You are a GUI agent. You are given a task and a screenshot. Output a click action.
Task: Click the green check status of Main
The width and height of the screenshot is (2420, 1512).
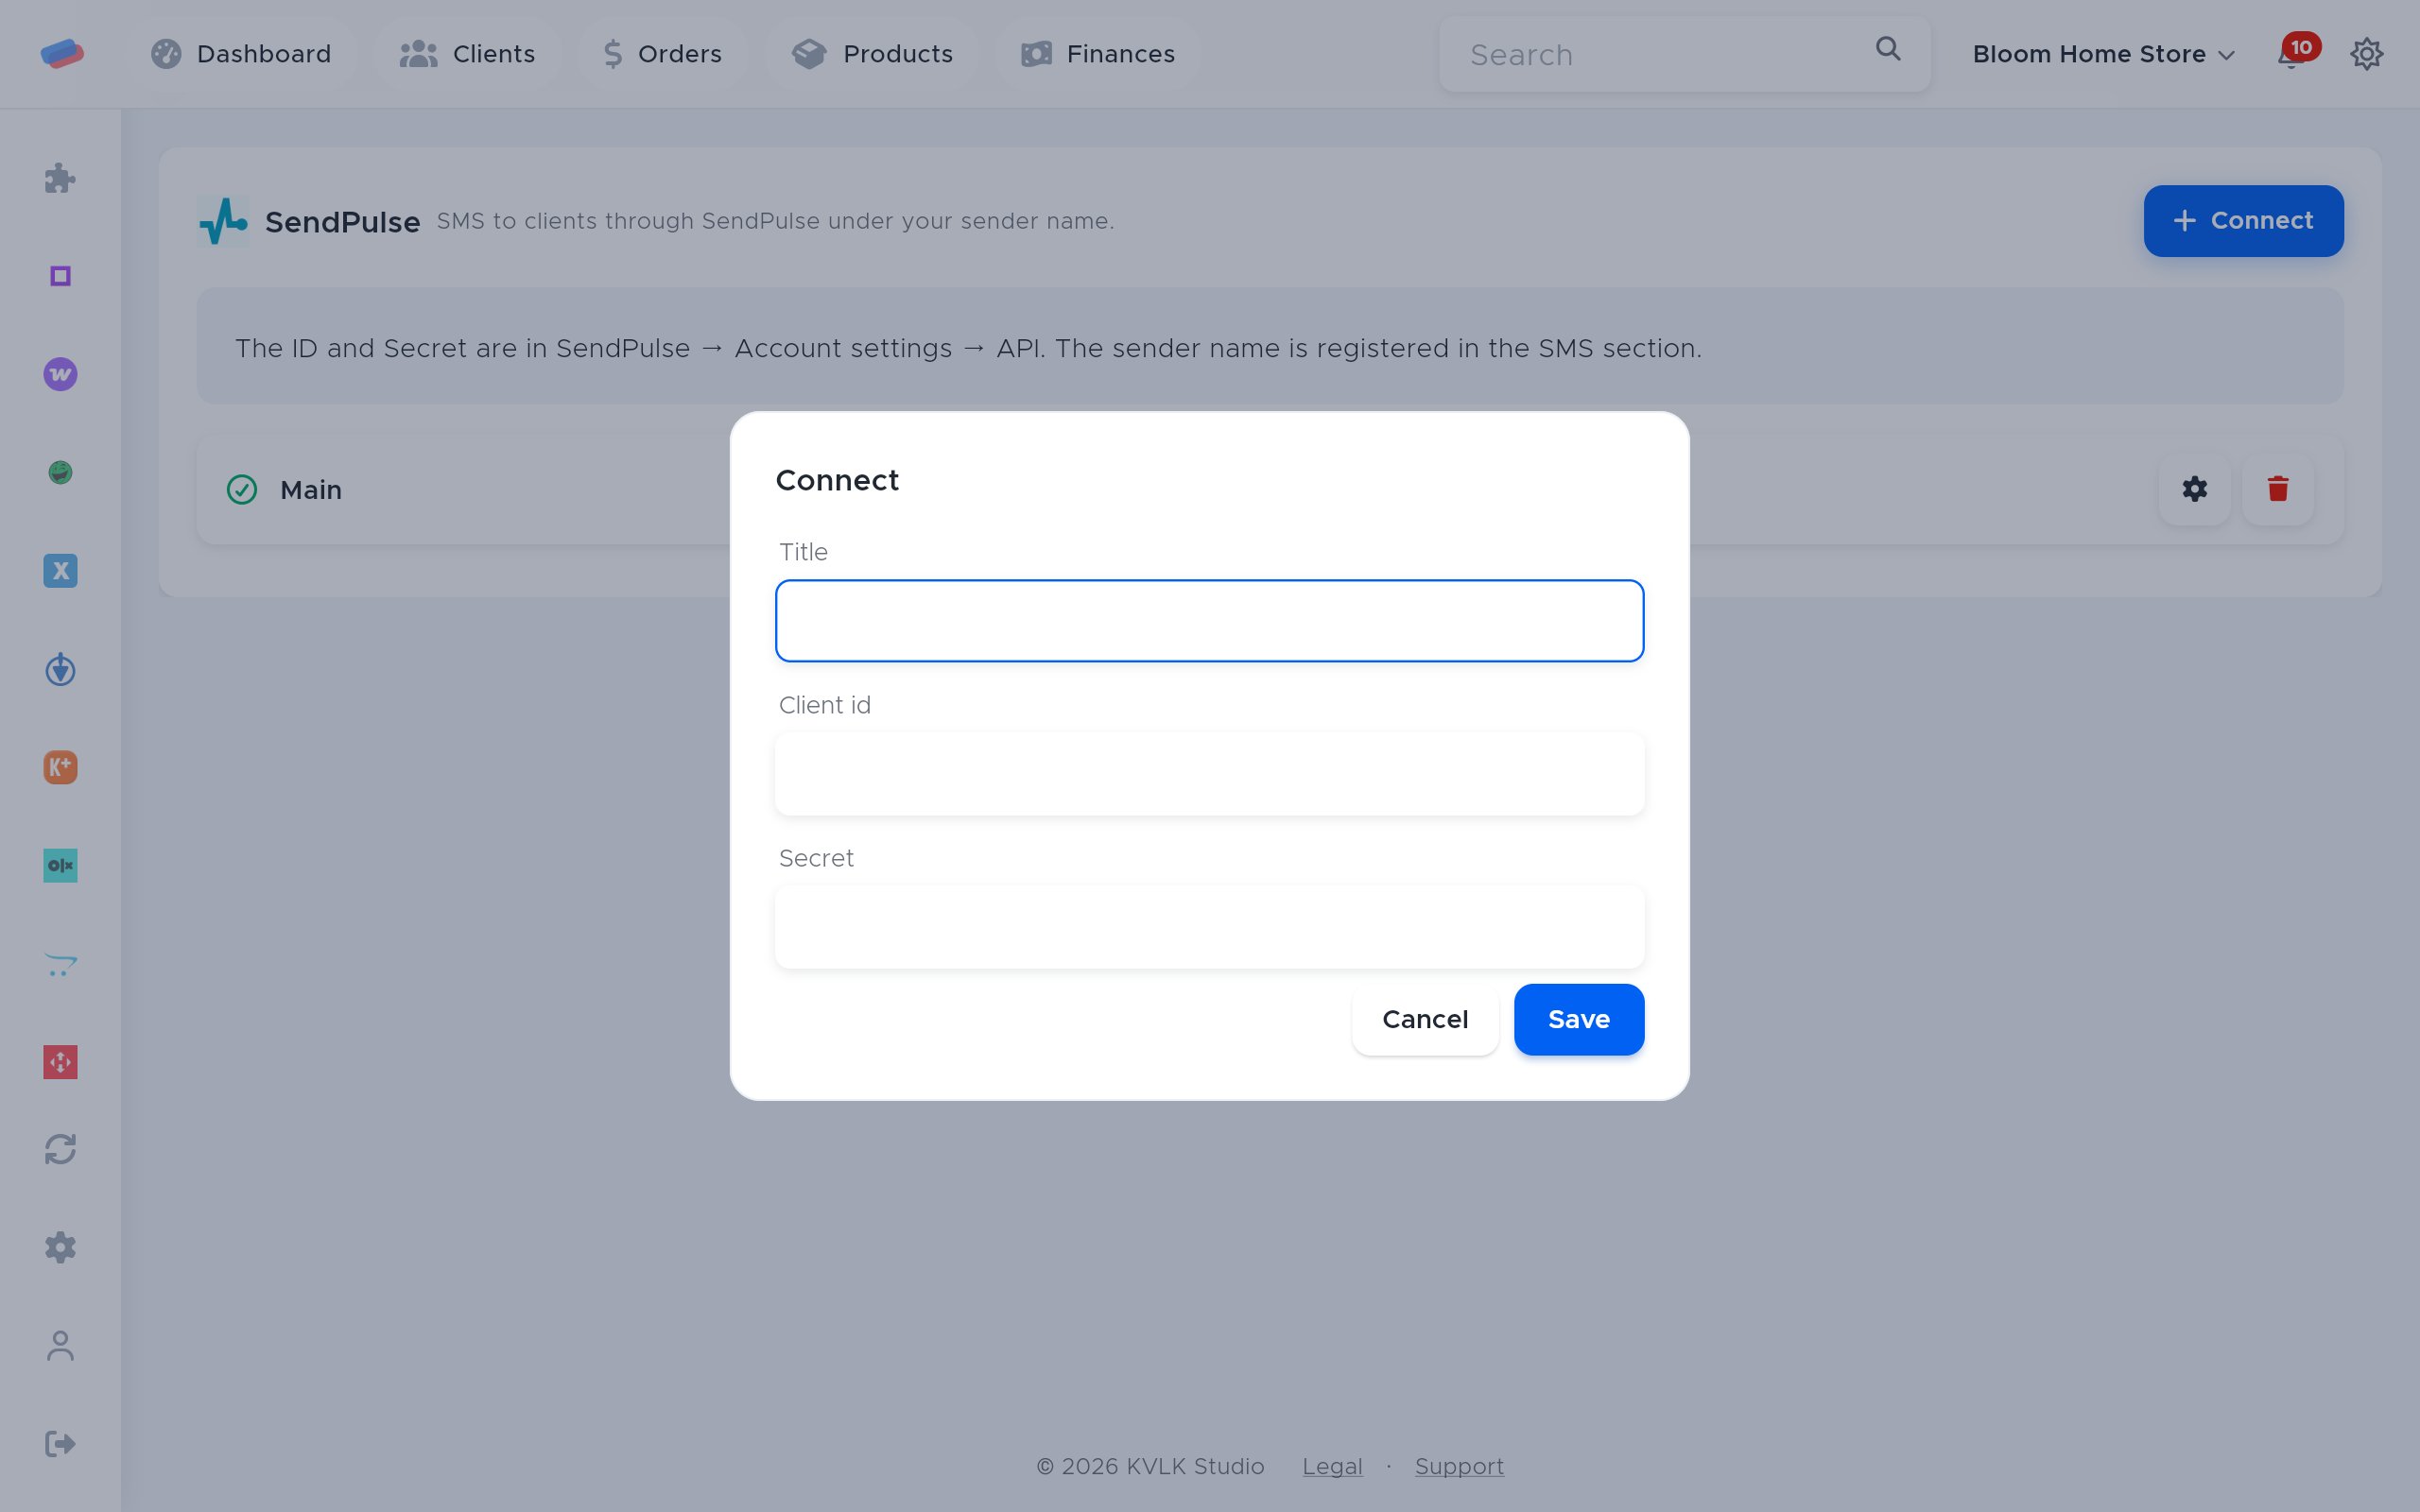(242, 490)
